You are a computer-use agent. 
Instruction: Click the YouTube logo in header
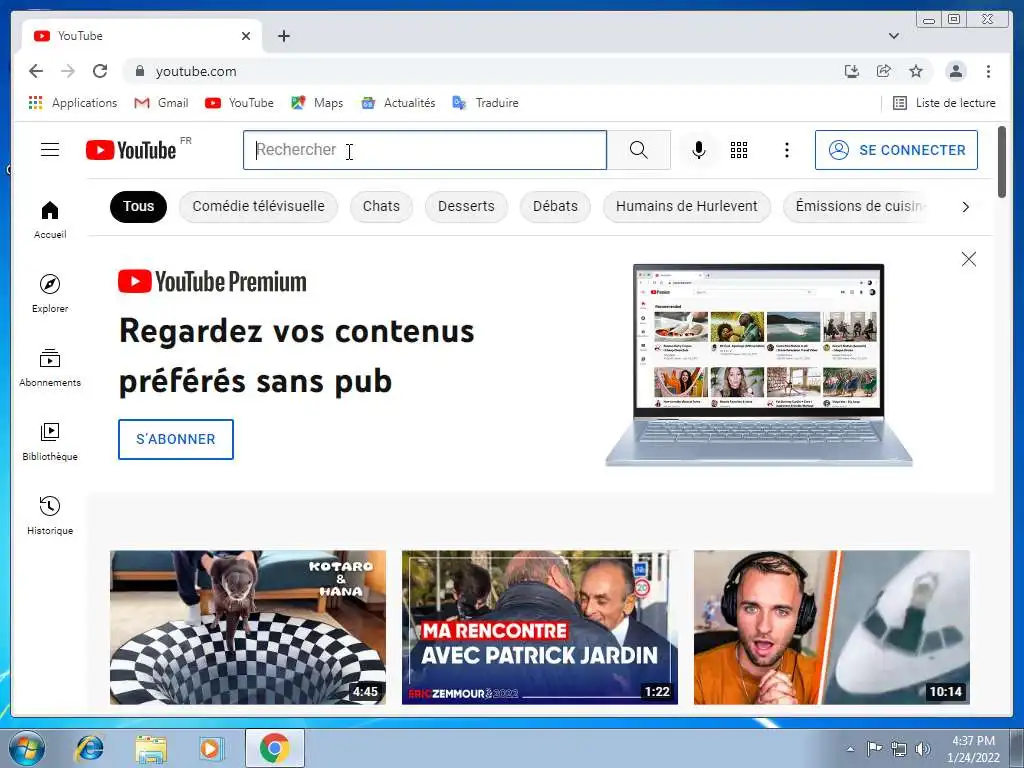[131, 150]
